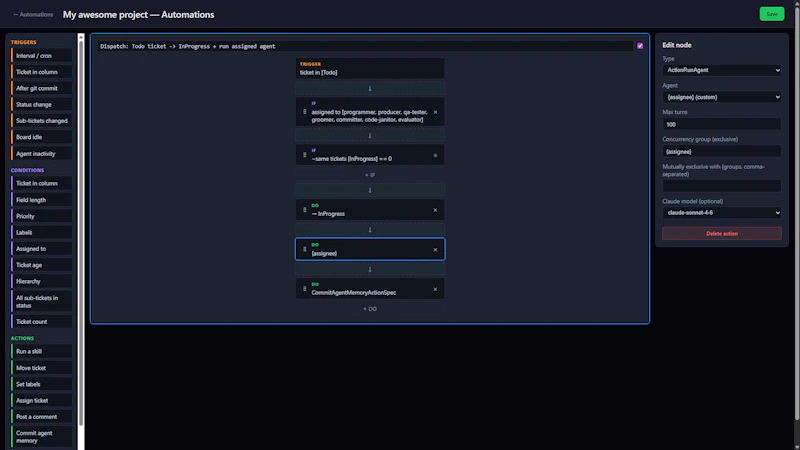Save the automation
This screenshot has height=450, width=800.
771,14
